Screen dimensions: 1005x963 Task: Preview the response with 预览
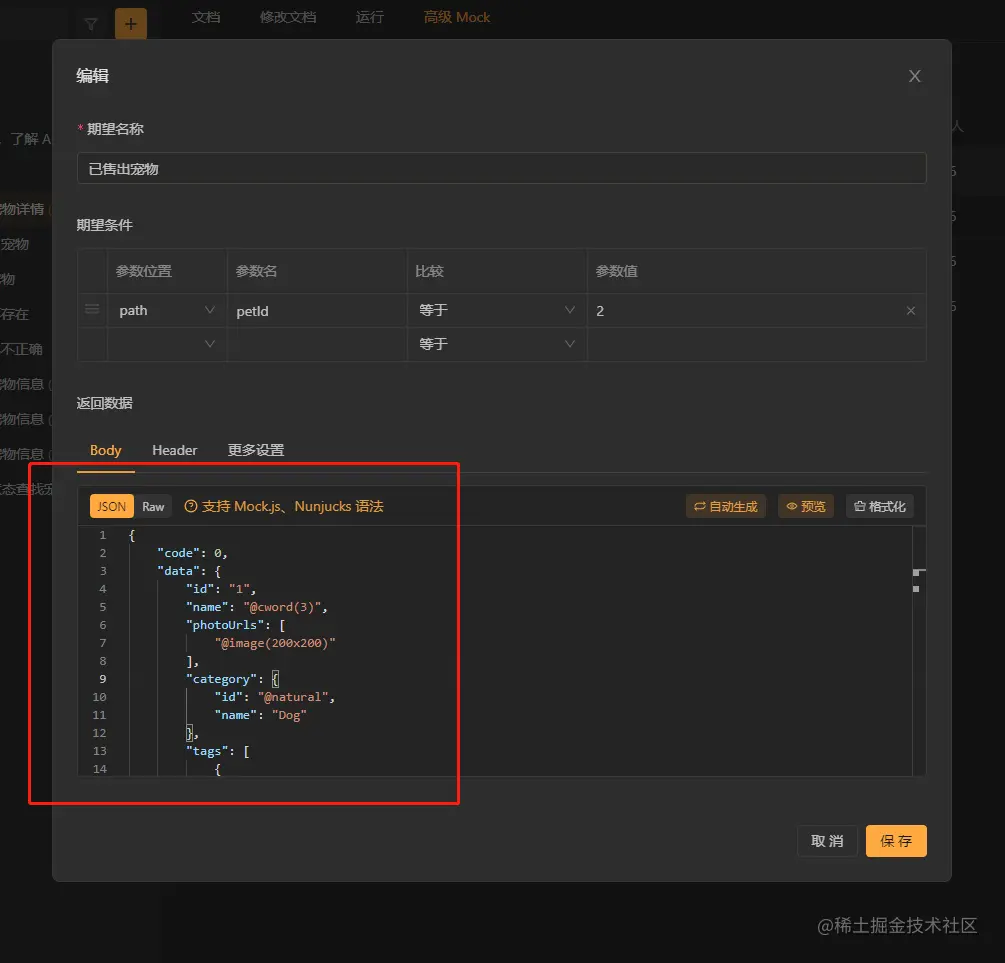(805, 507)
